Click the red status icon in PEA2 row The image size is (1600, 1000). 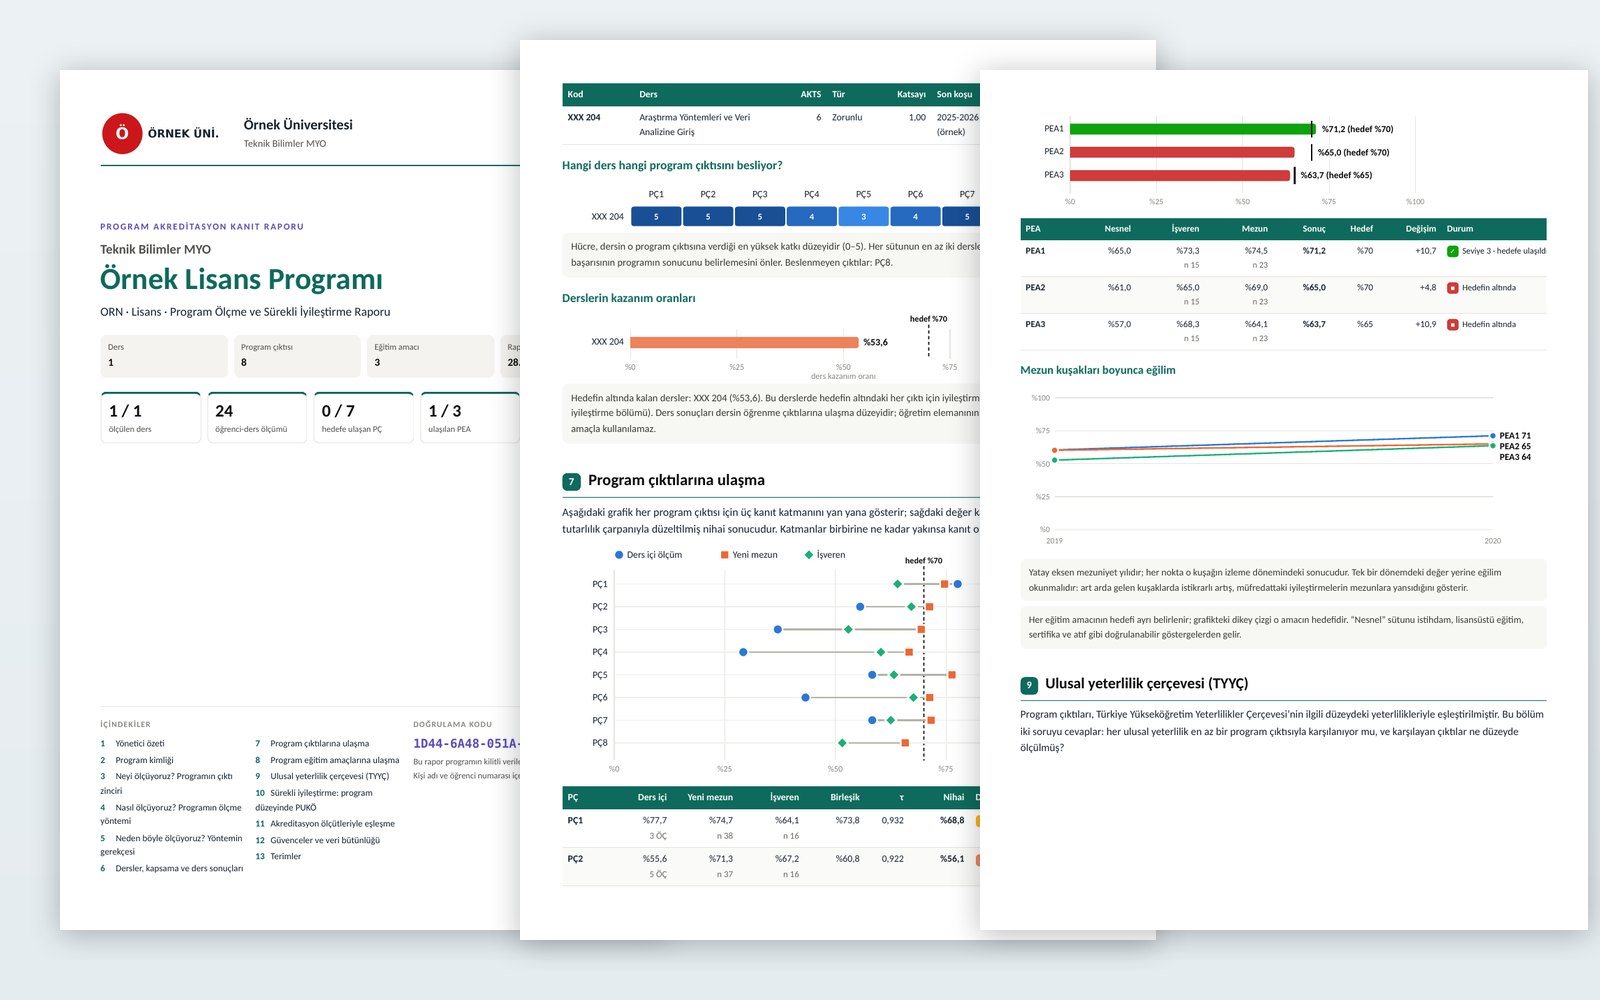click(x=1453, y=288)
